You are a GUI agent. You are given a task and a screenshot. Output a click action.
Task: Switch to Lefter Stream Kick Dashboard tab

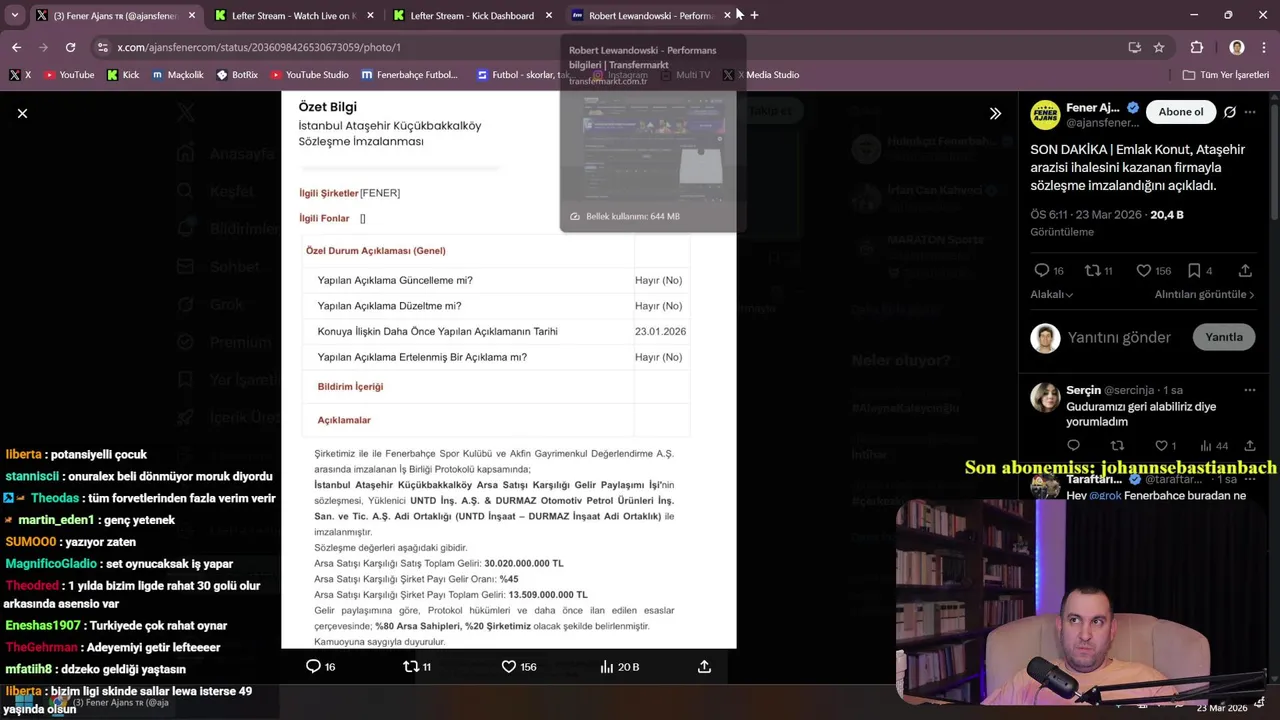[x=470, y=15]
